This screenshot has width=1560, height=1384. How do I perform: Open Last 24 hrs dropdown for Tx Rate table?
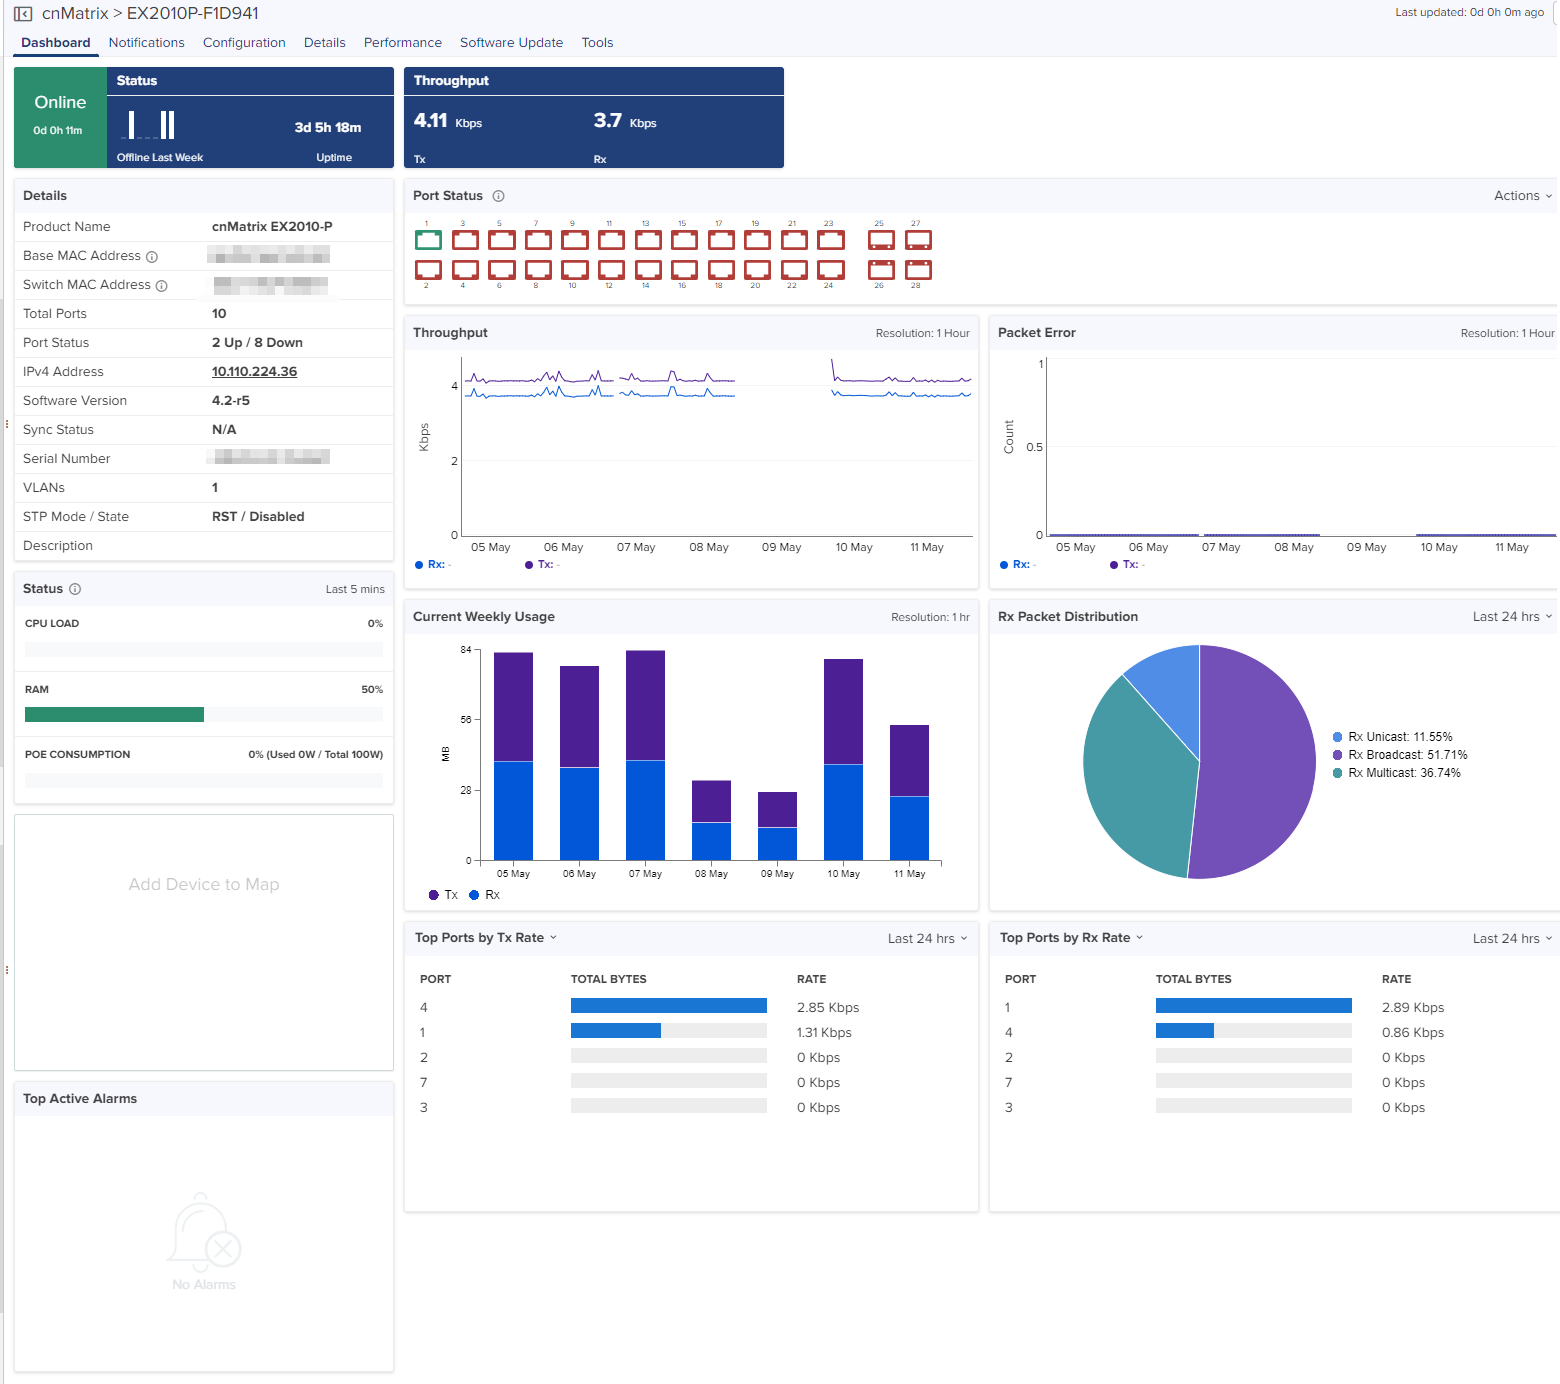(x=927, y=939)
